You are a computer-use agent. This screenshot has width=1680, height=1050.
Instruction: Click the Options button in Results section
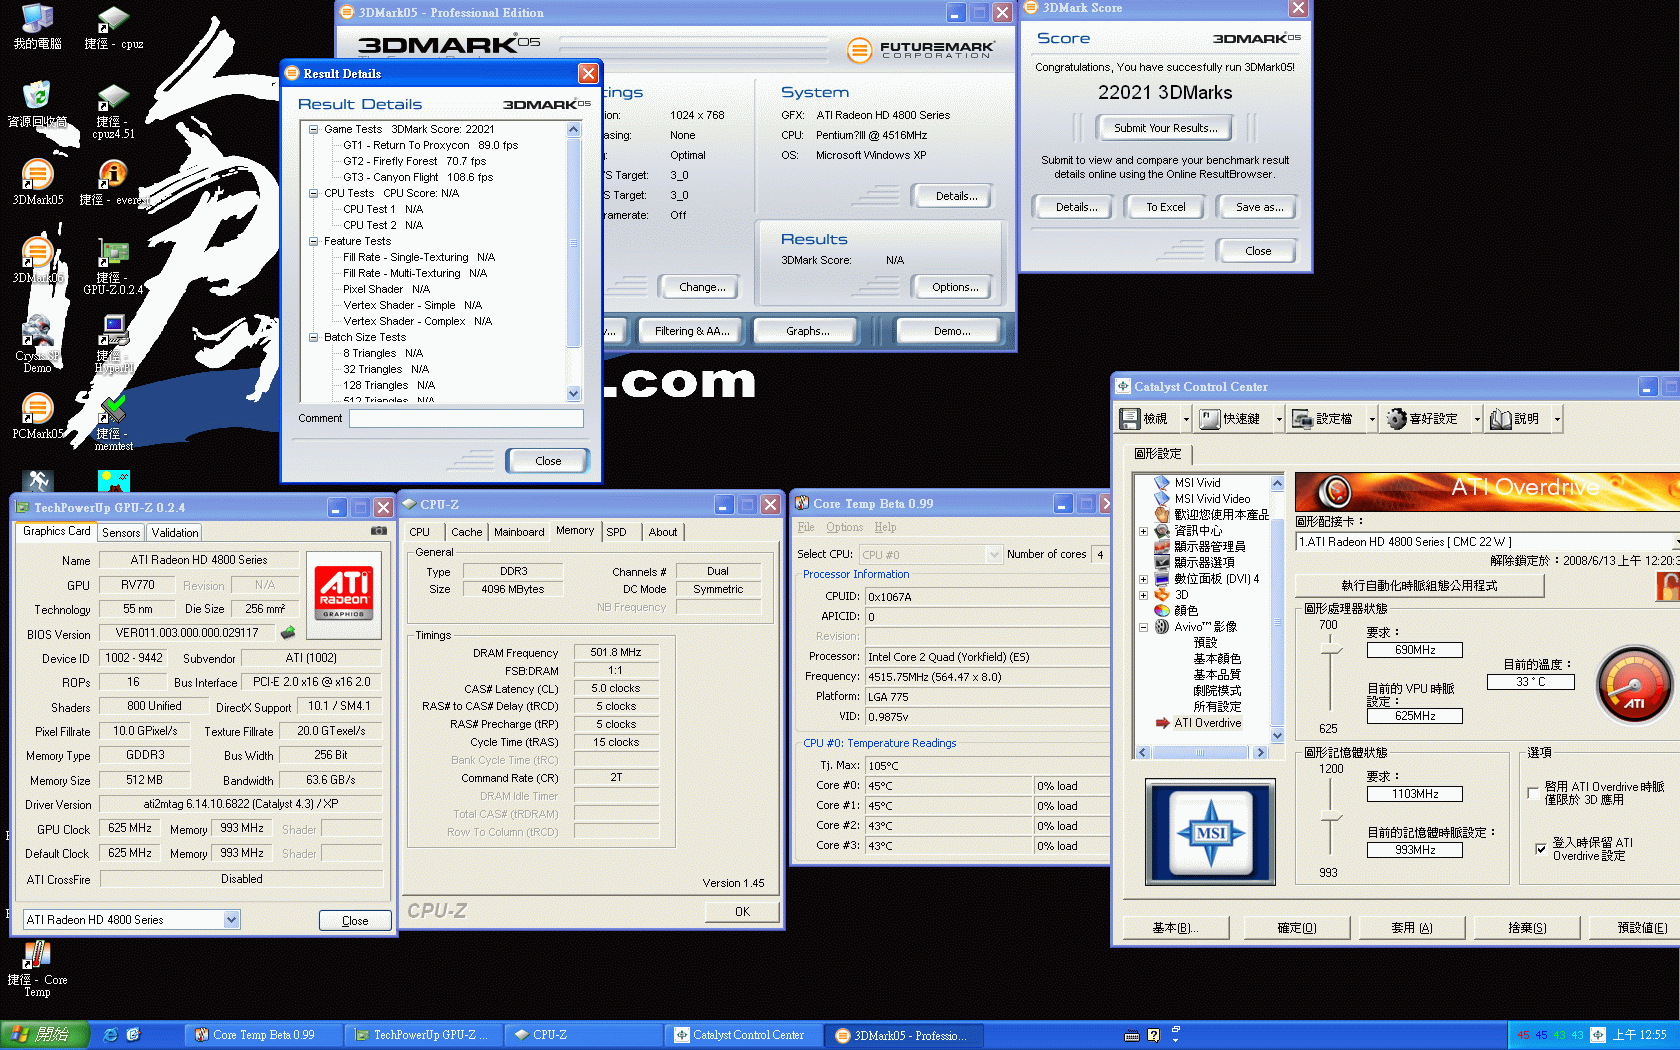(955, 287)
